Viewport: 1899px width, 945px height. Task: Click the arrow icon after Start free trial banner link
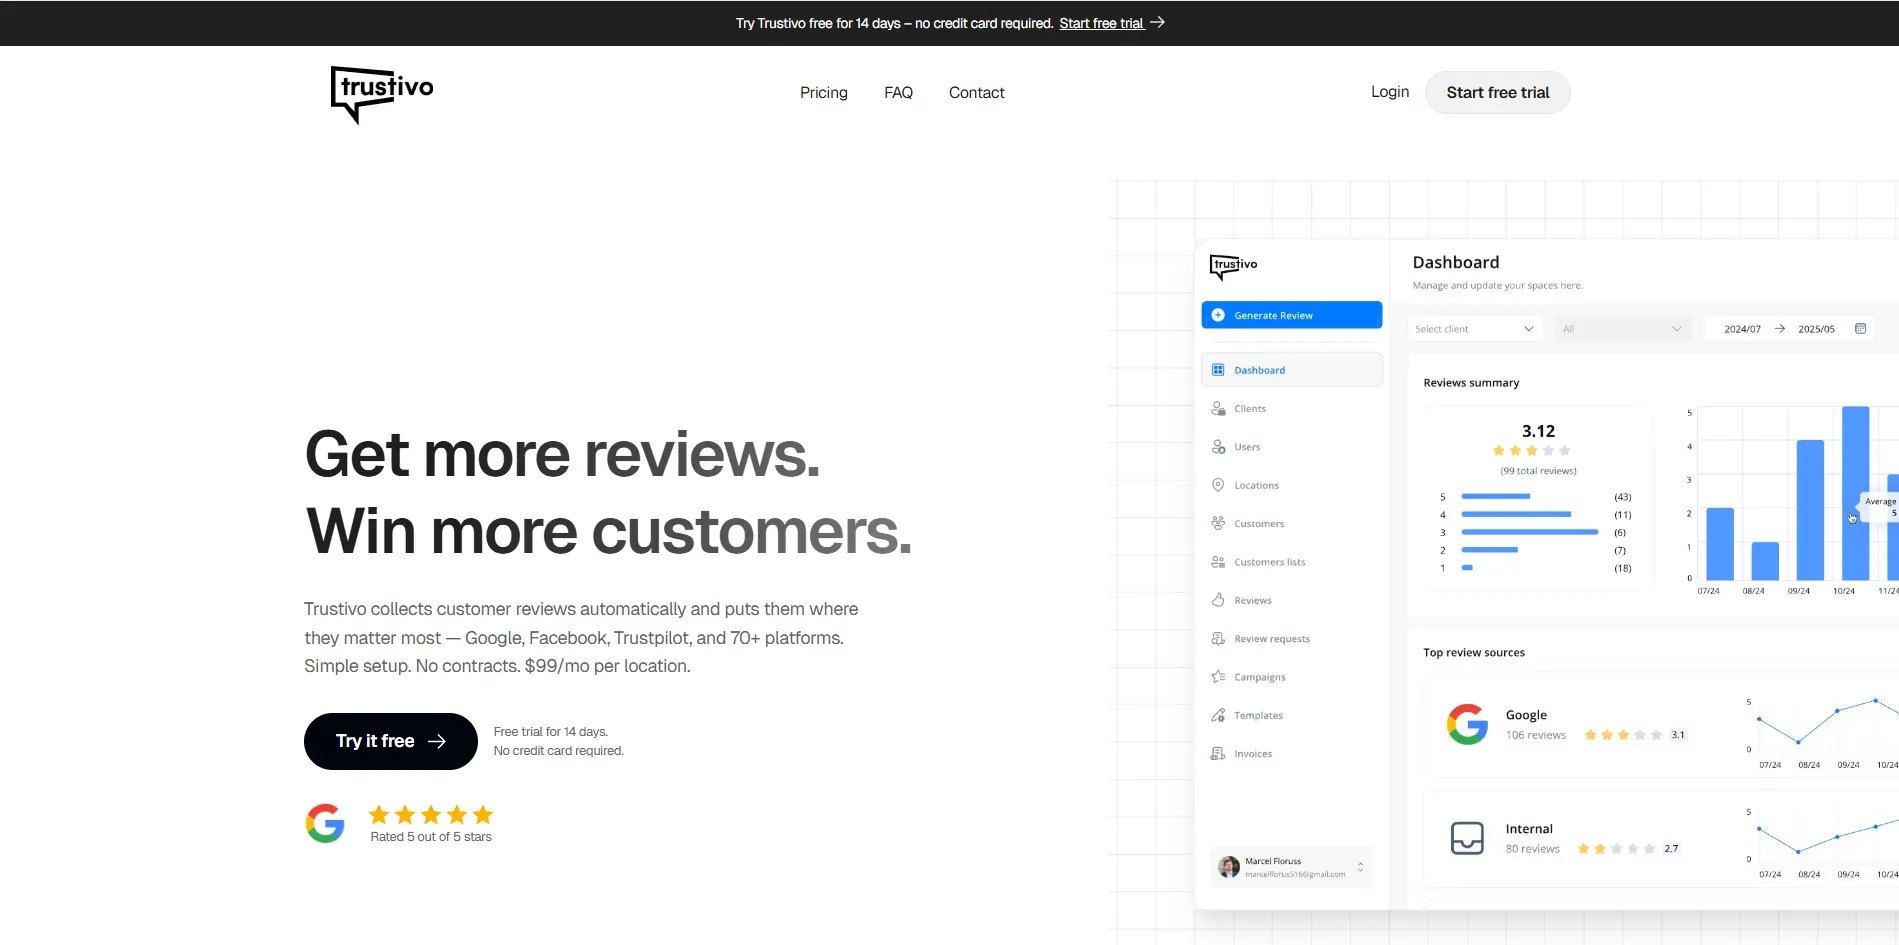pyautogui.click(x=1157, y=22)
